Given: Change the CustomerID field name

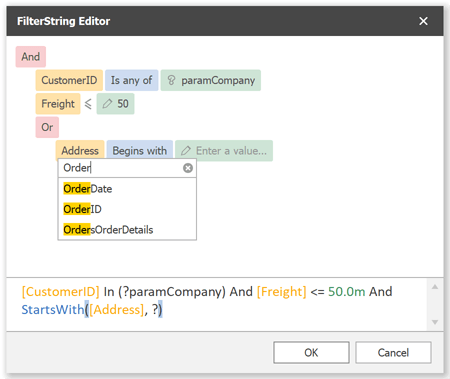Looking at the screenshot, I should tap(69, 80).
